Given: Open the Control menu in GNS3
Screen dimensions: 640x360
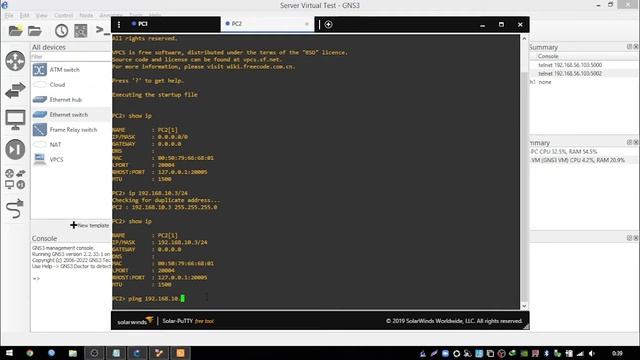Looking at the screenshot, I should click(x=64, y=16).
